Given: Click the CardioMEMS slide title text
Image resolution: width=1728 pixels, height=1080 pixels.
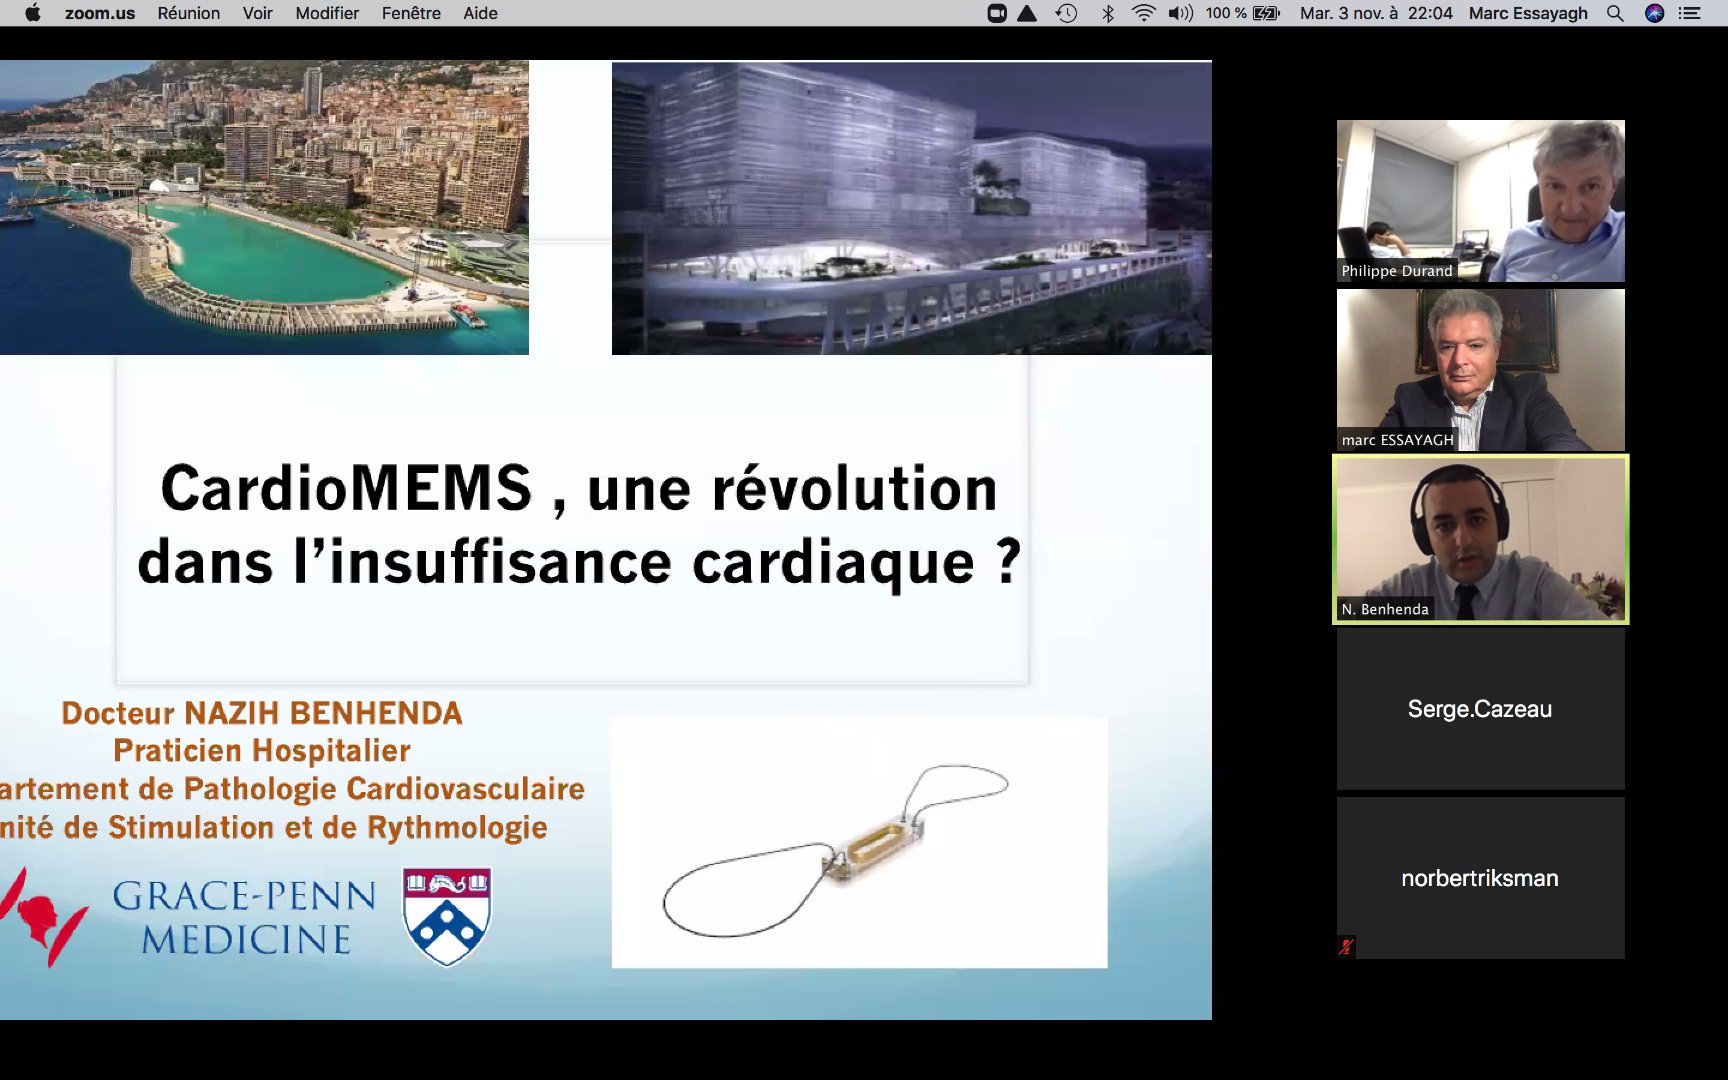Looking at the screenshot, I should tap(579, 525).
